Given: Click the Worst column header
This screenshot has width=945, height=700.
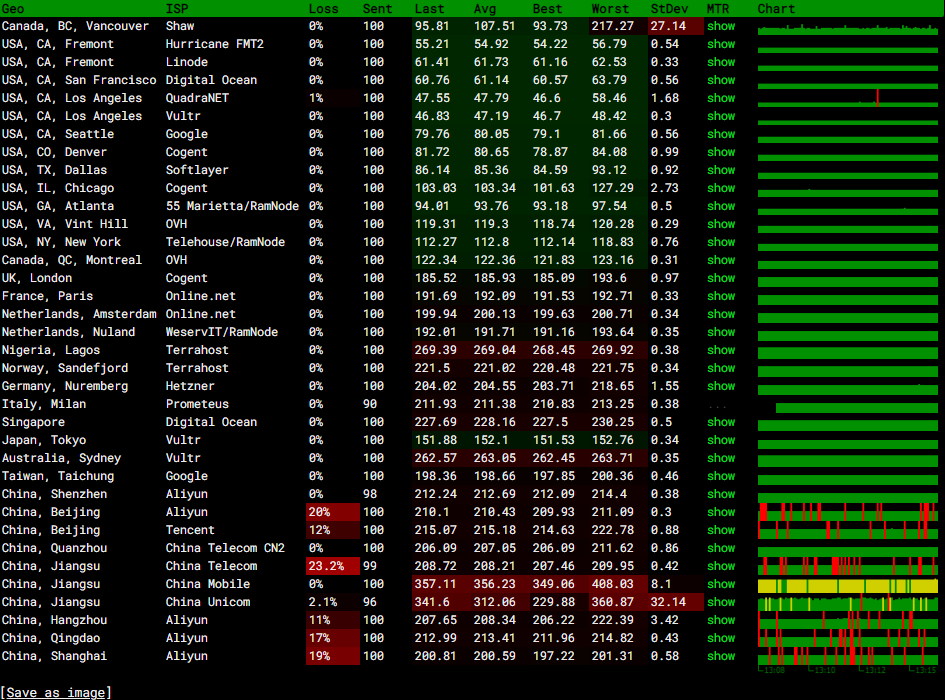Looking at the screenshot, I should [610, 9].
